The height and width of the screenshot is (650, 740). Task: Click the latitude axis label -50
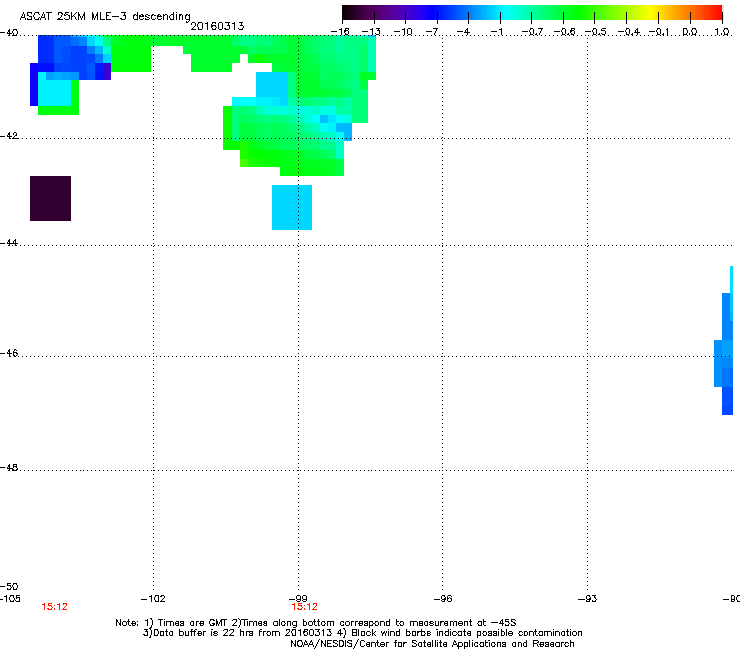click(9, 586)
